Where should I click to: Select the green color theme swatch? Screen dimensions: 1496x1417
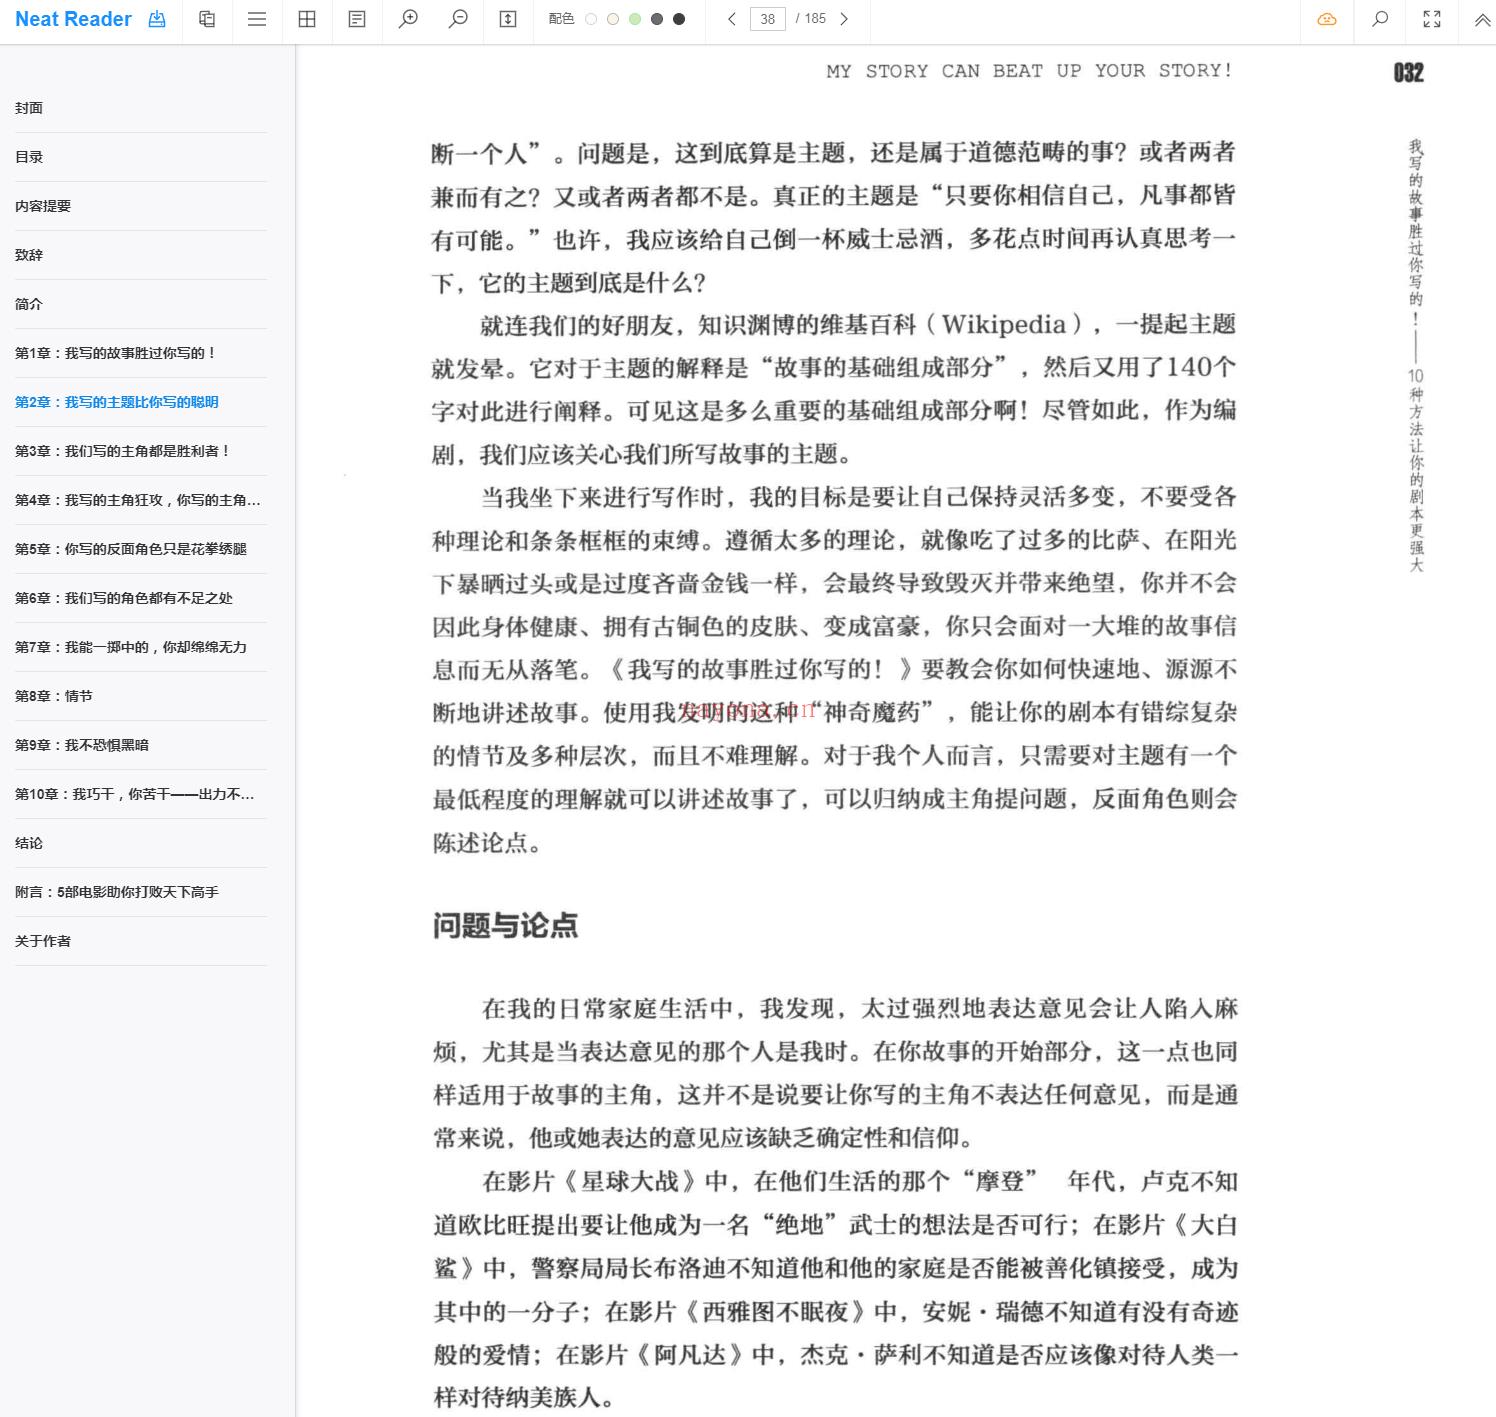tap(635, 19)
